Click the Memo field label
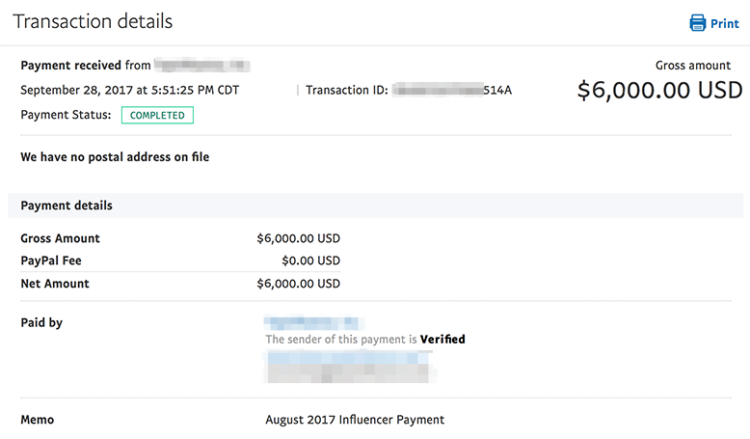Image resolution: width=750 pixels, height=439 pixels. (x=38, y=420)
